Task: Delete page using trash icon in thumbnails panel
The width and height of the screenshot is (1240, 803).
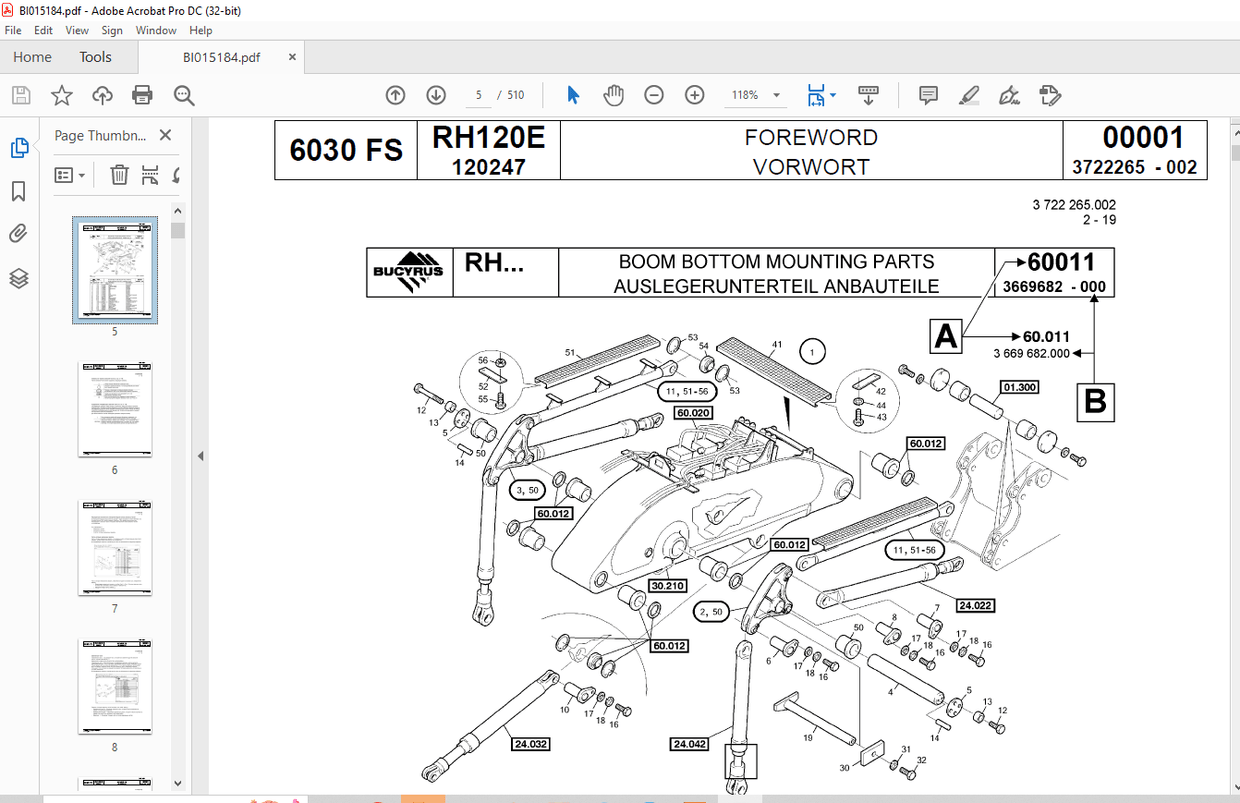Action: click(119, 174)
